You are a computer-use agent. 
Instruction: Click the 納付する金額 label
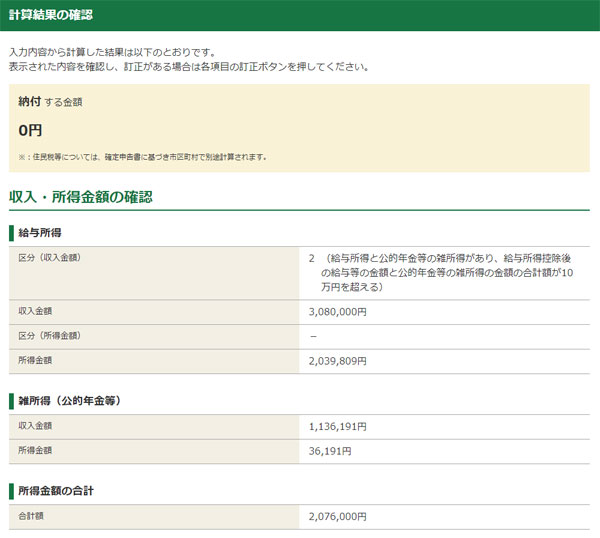click(x=50, y=102)
